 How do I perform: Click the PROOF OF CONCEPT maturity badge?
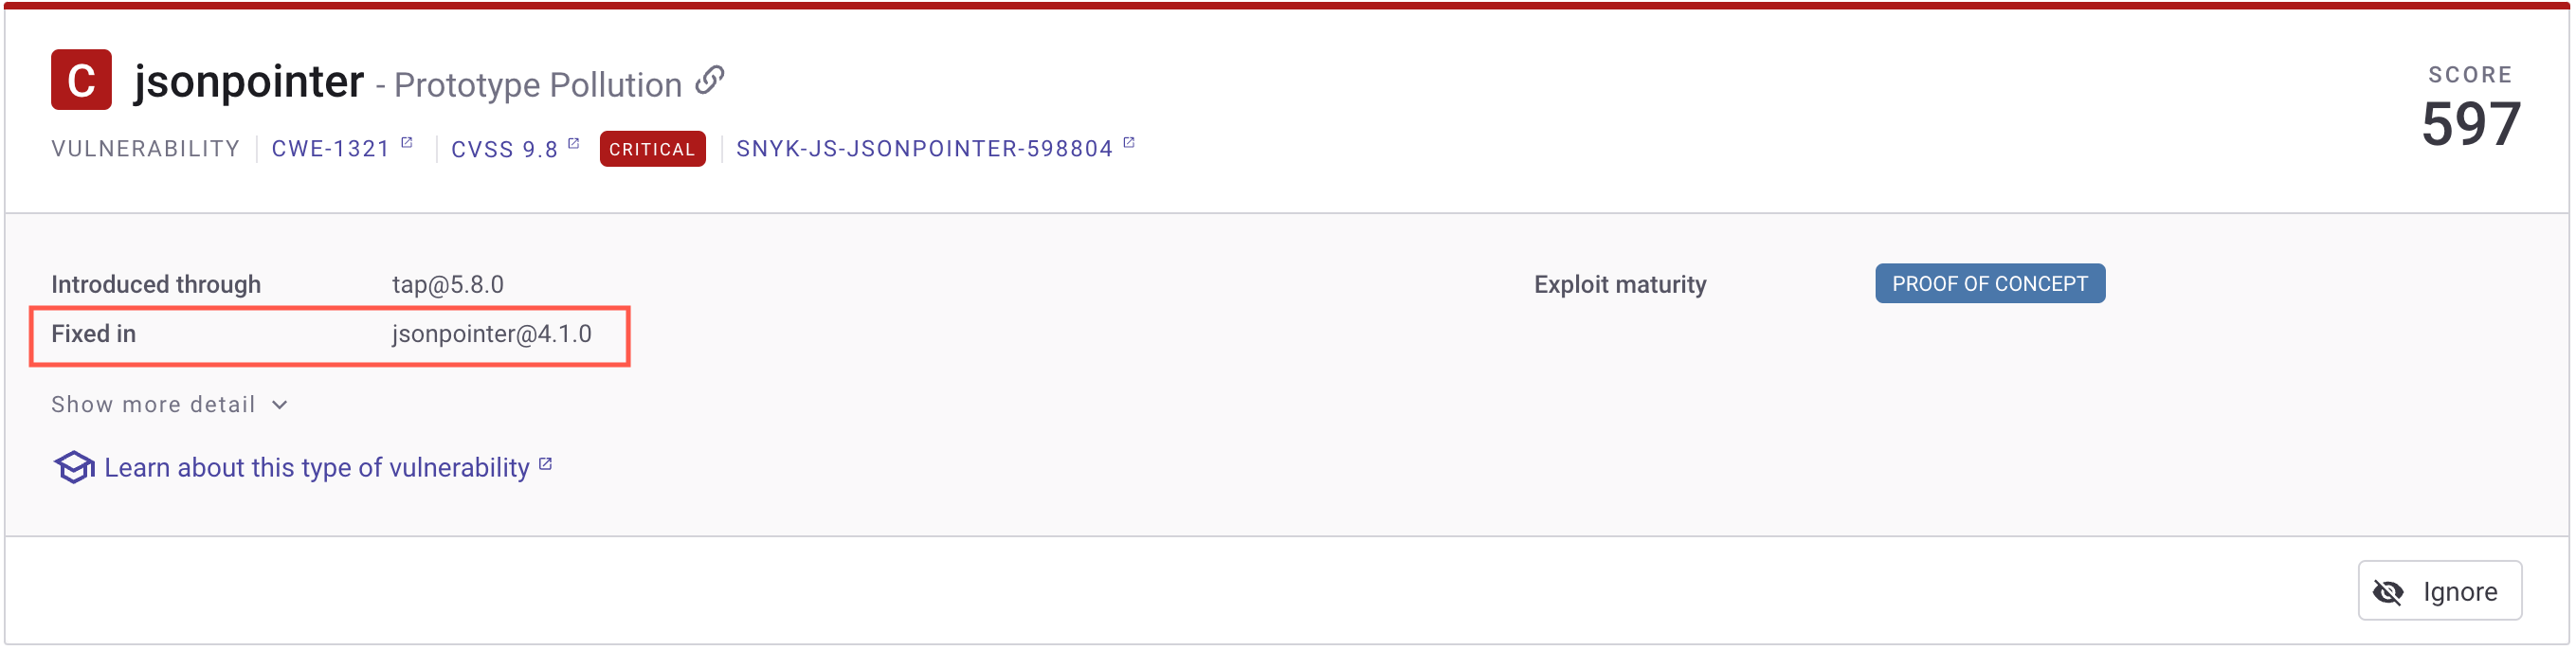click(x=1989, y=284)
